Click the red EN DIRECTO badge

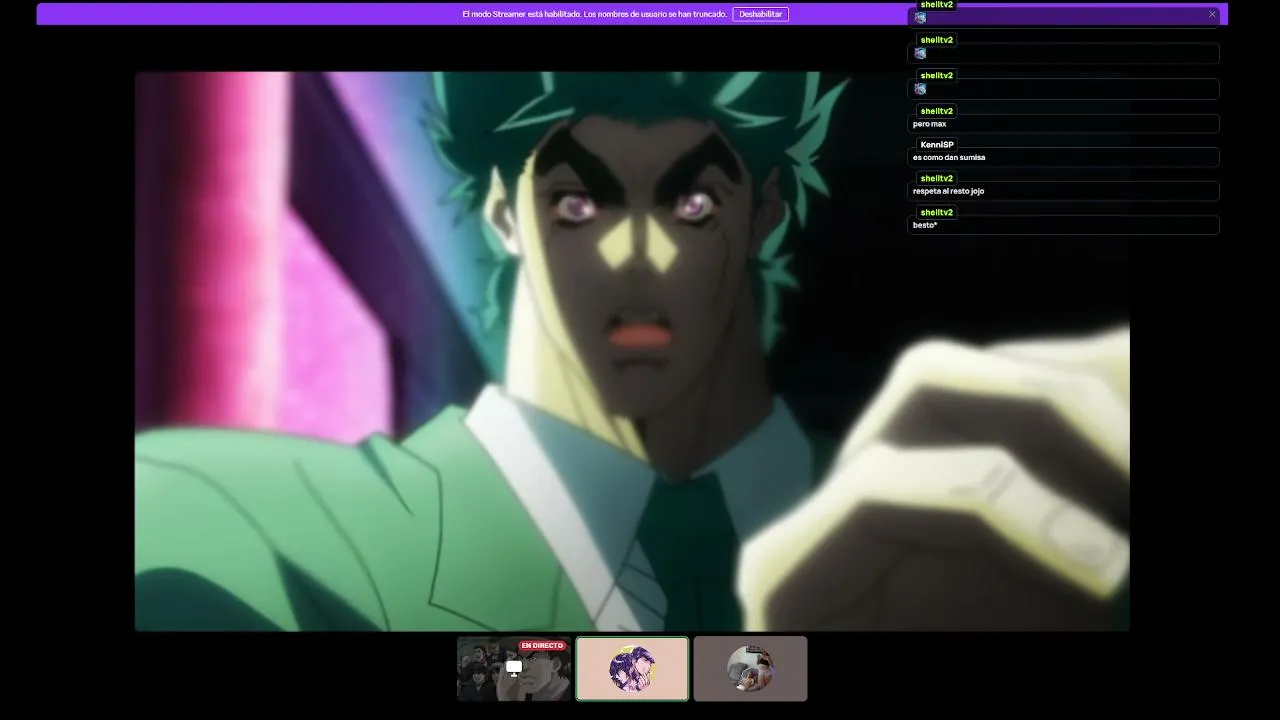click(x=542, y=646)
